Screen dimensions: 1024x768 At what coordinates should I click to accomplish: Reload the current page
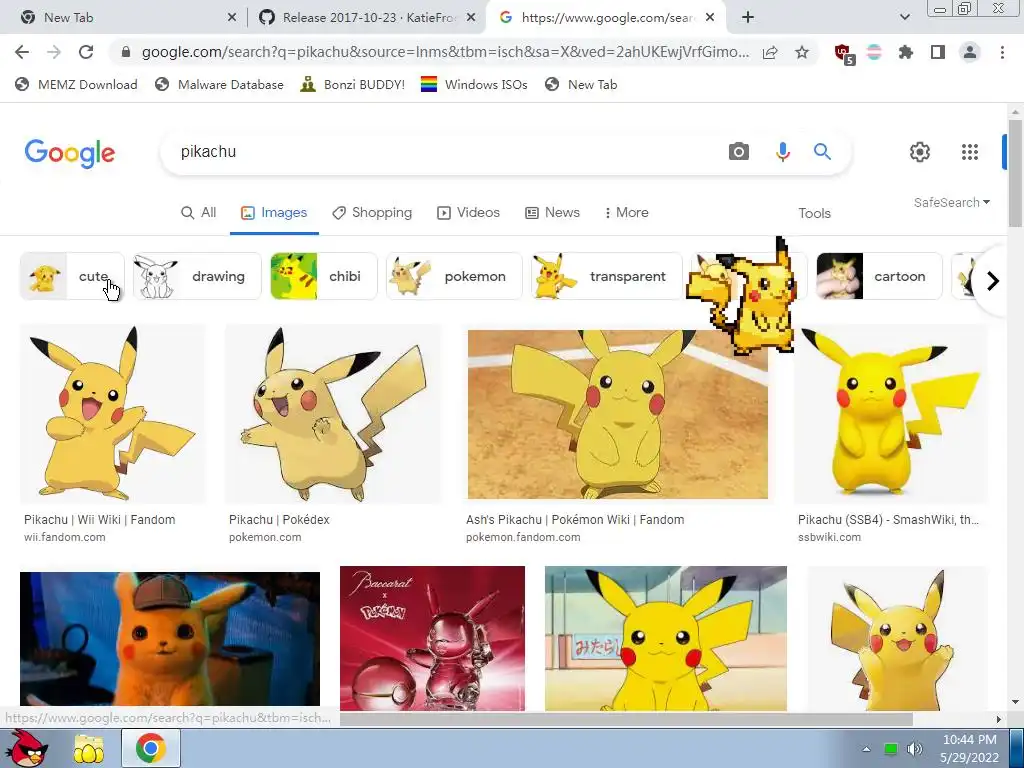click(86, 52)
